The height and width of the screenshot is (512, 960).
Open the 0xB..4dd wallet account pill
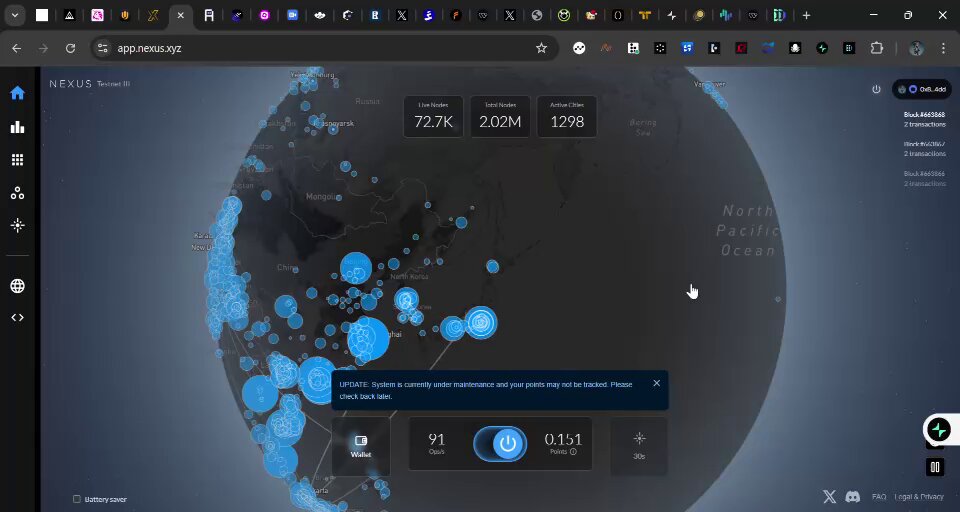922,89
